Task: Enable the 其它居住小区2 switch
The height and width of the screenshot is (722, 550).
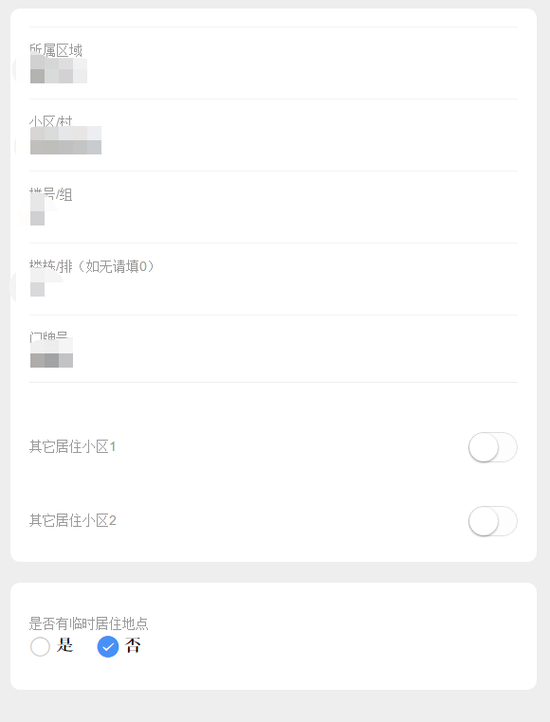Action: (492, 521)
